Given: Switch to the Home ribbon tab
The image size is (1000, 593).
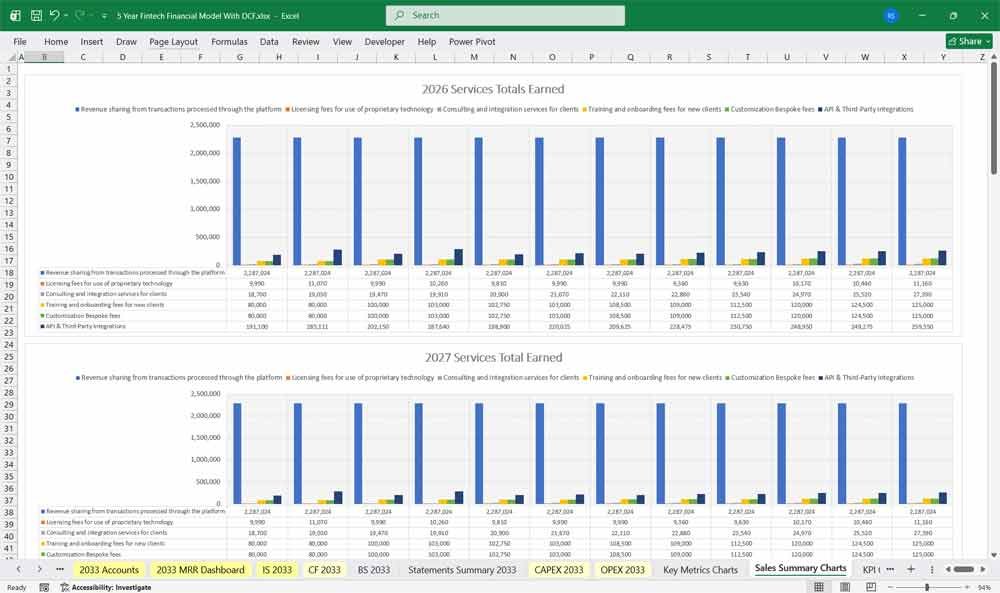Looking at the screenshot, I should pyautogui.click(x=56, y=41).
